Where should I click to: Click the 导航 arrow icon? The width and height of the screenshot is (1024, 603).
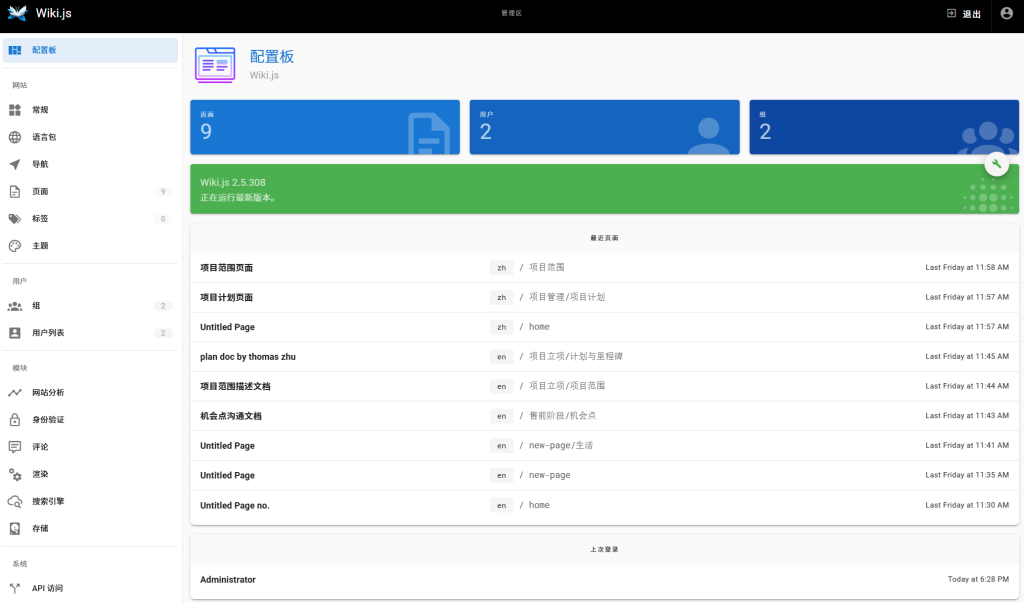click(x=15, y=164)
